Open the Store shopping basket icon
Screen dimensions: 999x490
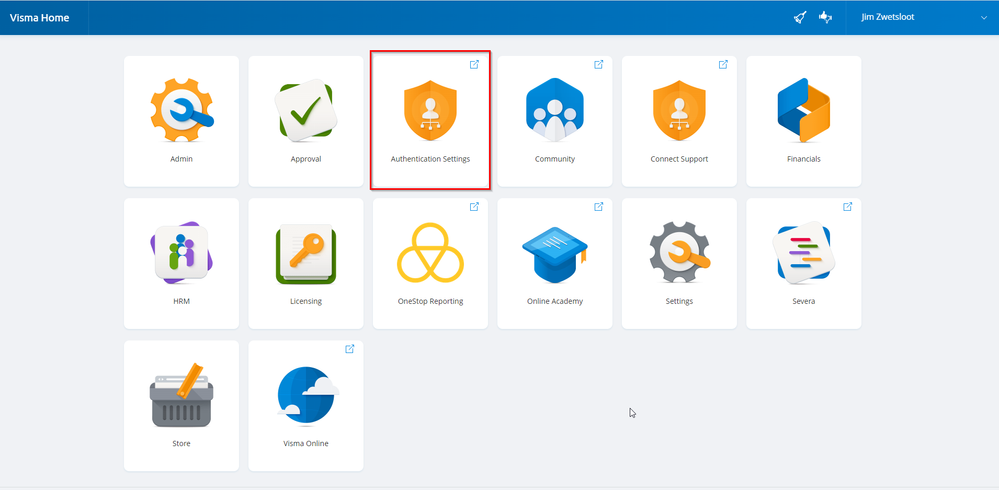point(182,395)
